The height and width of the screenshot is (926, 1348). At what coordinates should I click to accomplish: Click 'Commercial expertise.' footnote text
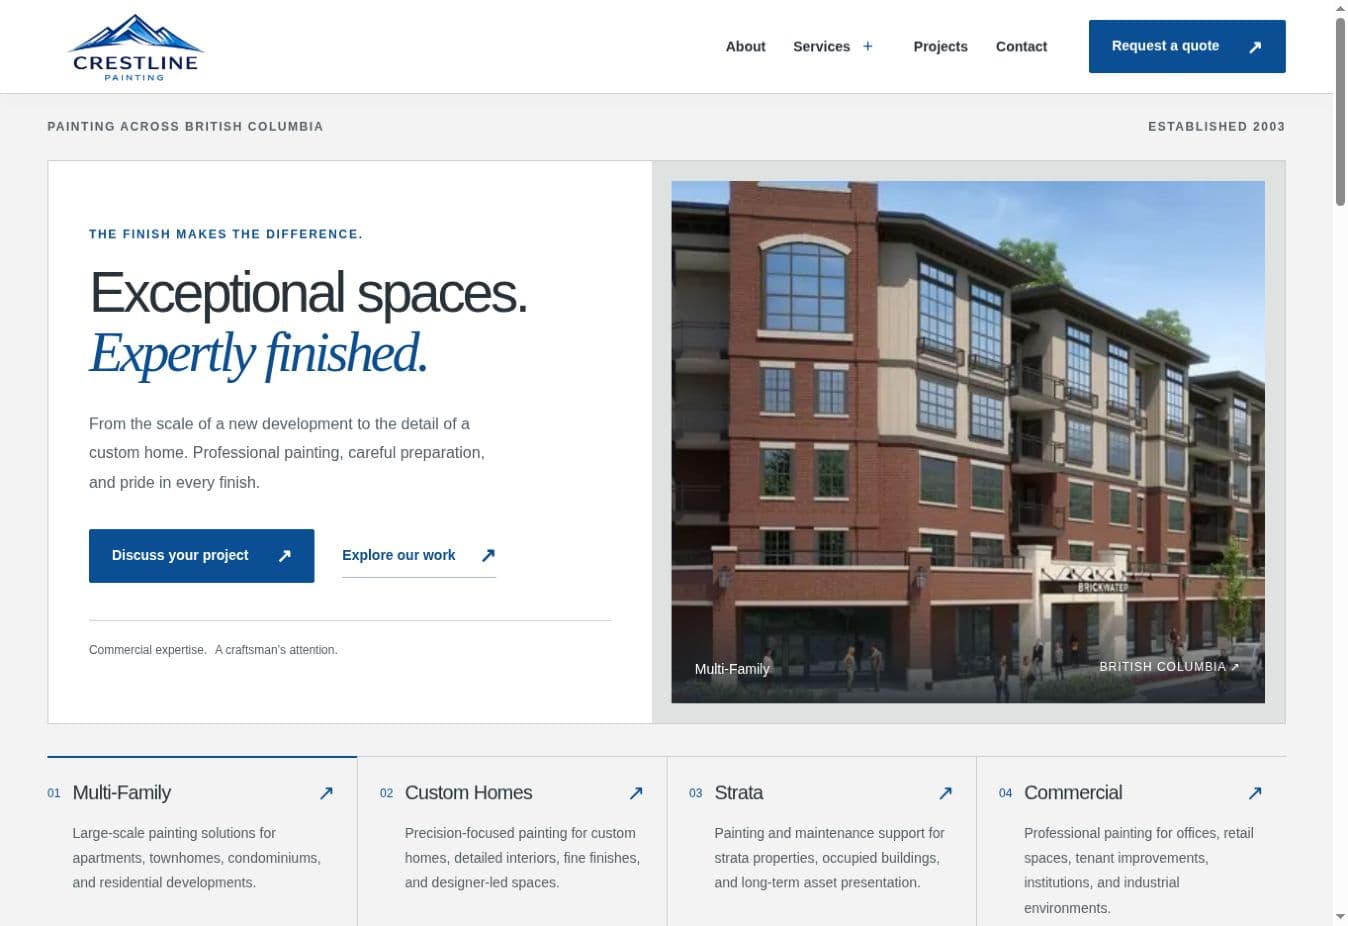(x=148, y=650)
